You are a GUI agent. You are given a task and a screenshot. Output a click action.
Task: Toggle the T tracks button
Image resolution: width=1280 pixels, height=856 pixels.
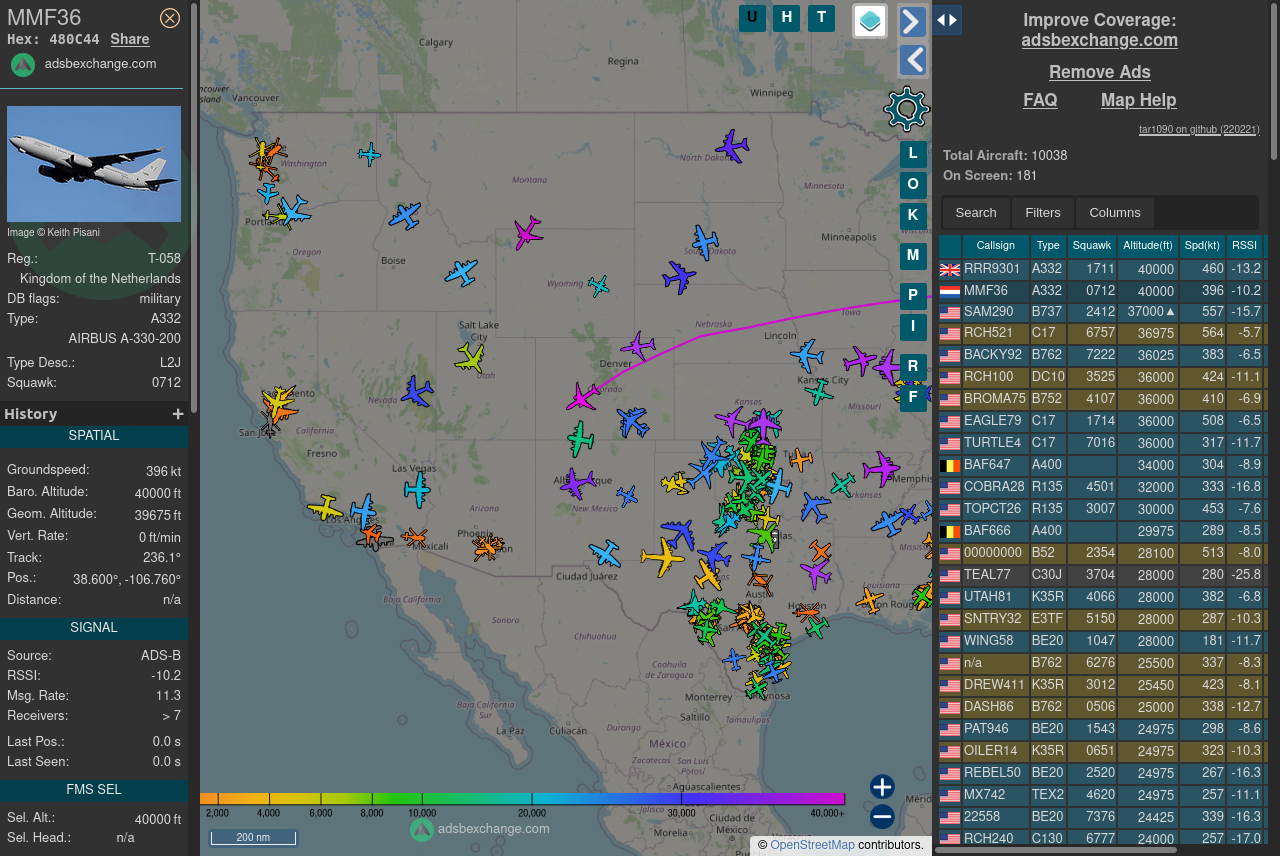(x=822, y=17)
